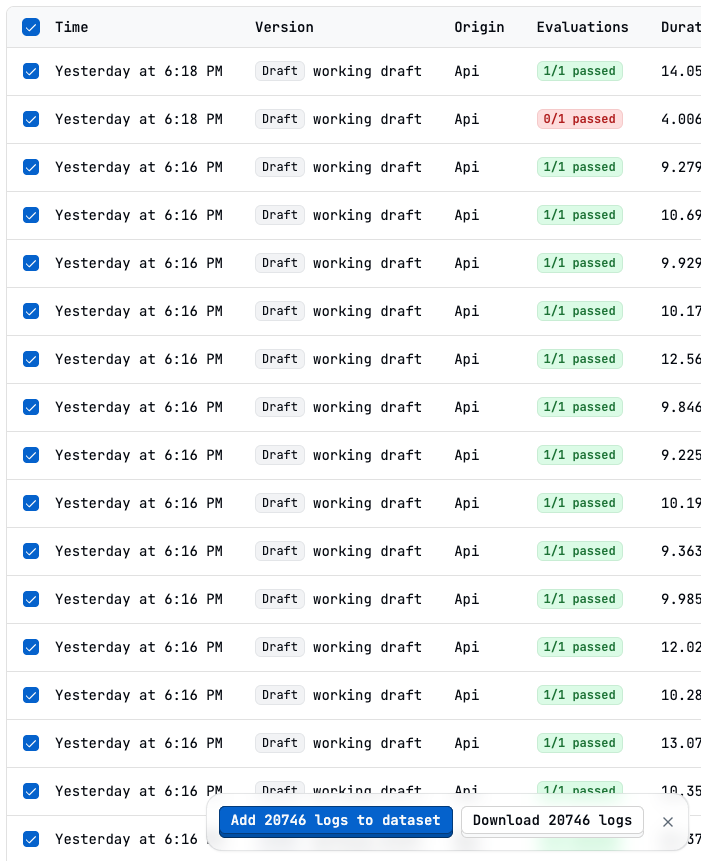Uncheck the row with 0/1 passed evaluation
The image size is (701, 861).
click(x=31, y=119)
